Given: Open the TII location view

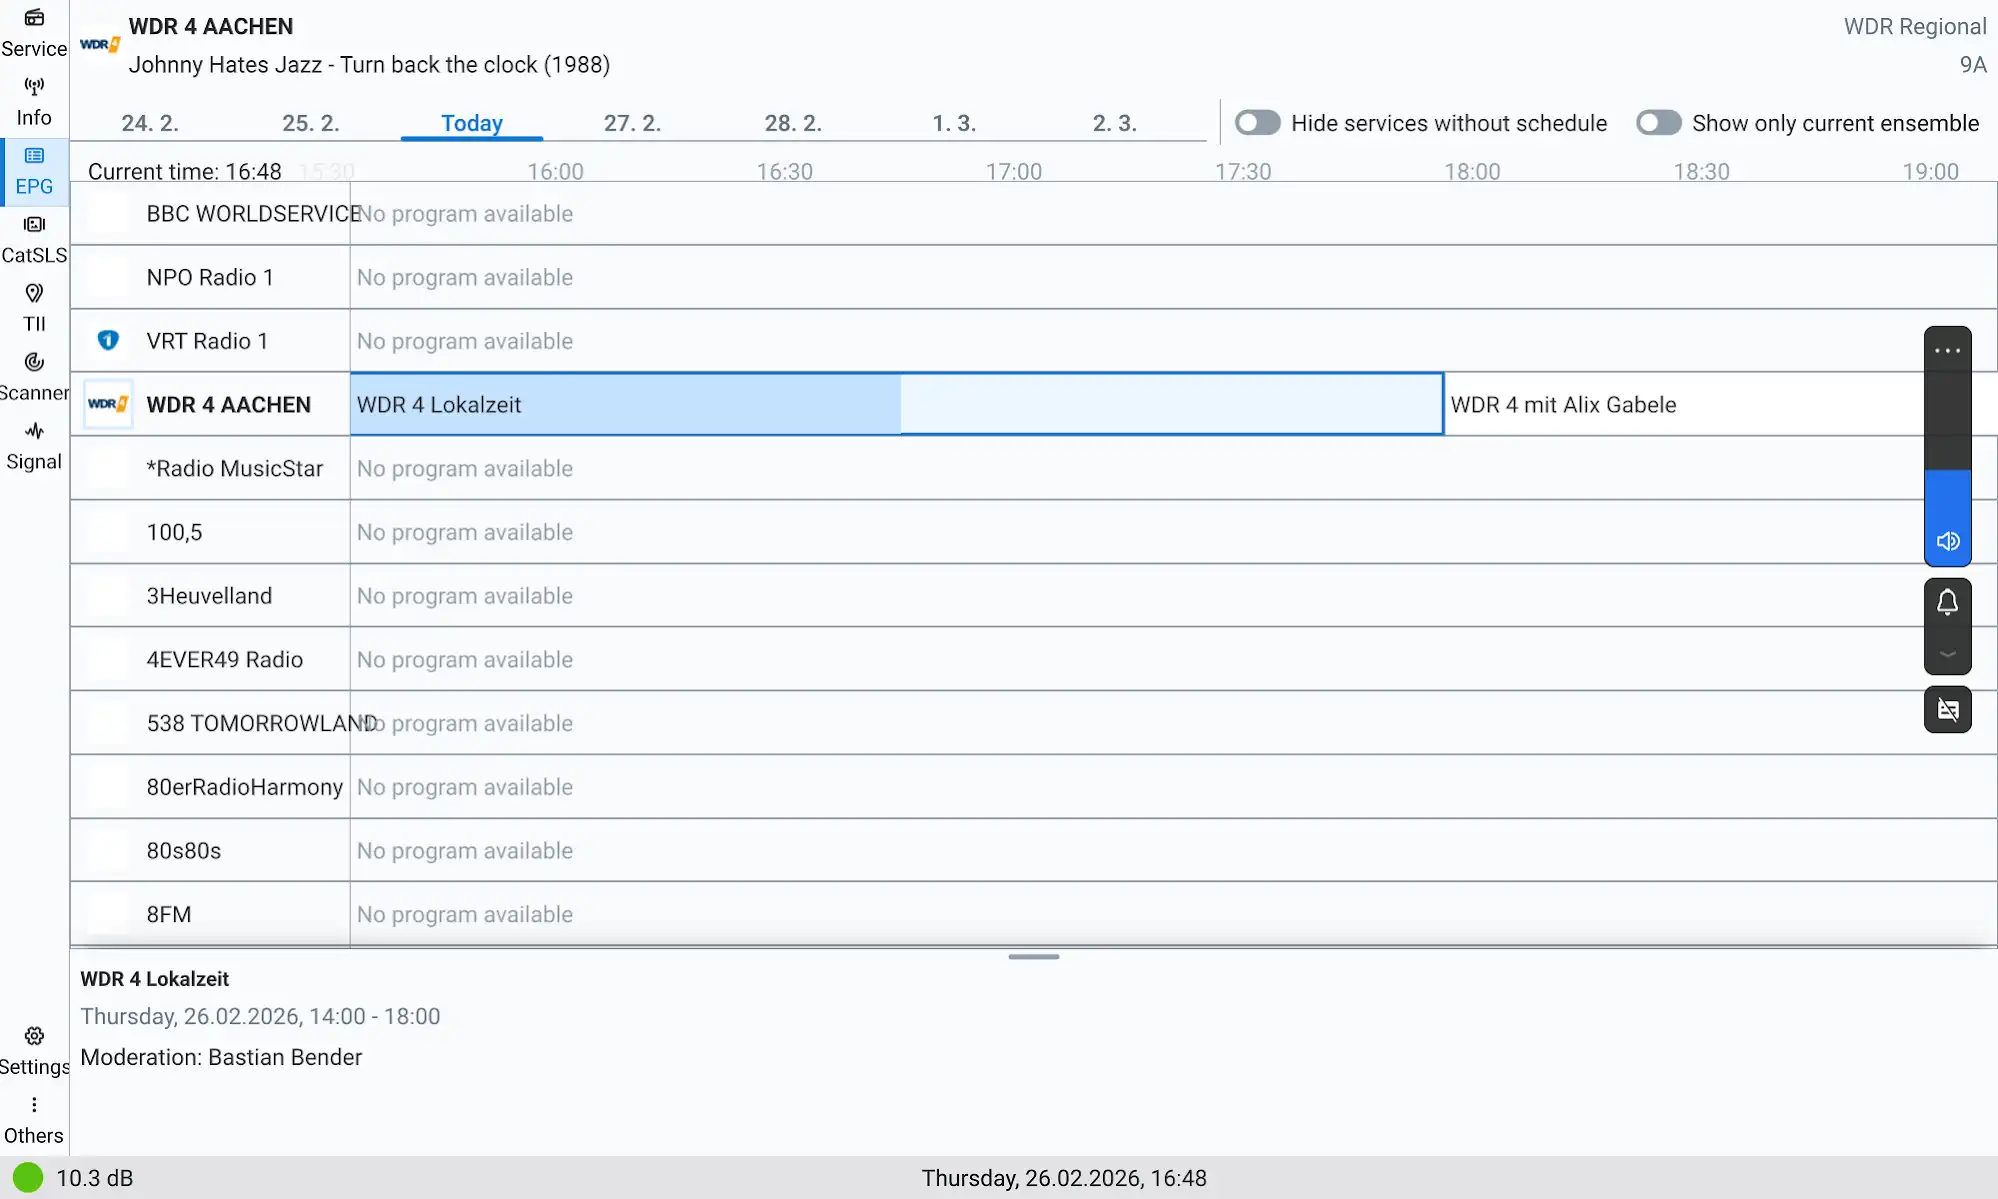Looking at the screenshot, I should click(34, 307).
